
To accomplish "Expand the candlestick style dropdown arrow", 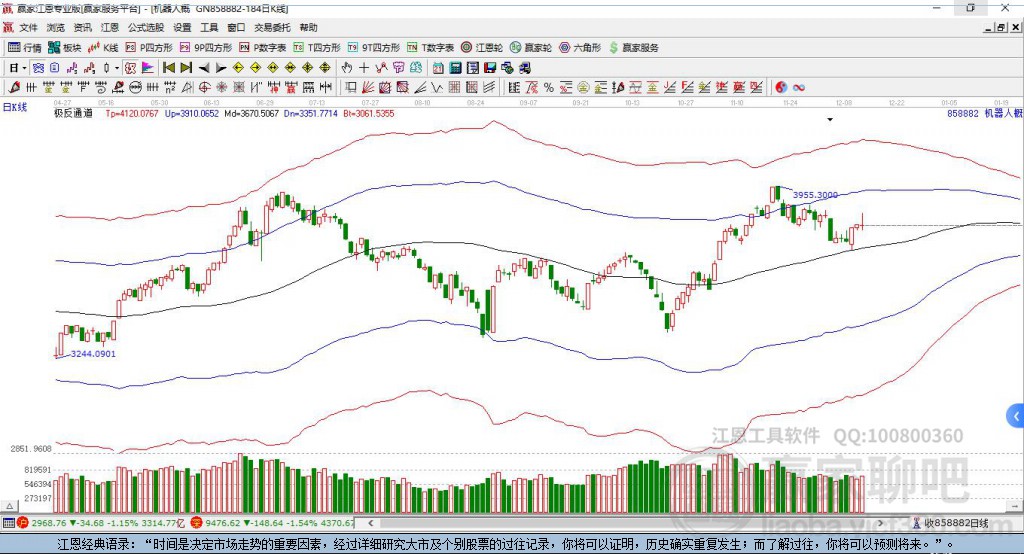I will click(117, 68).
